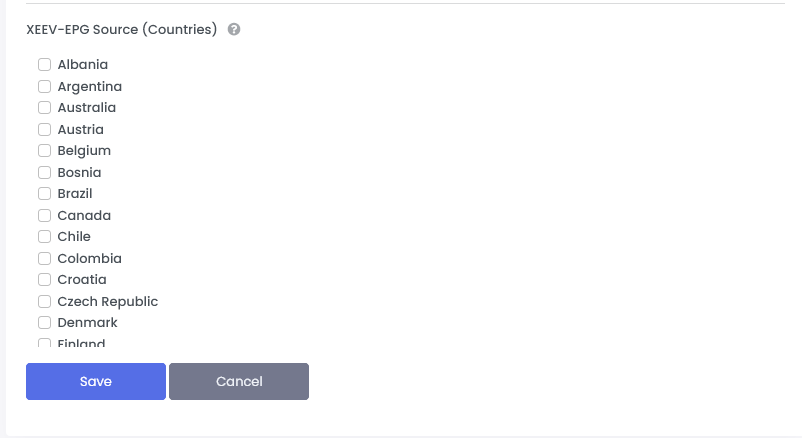
Task: Enable the Czech Republic checkbox
Action: pos(44,302)
